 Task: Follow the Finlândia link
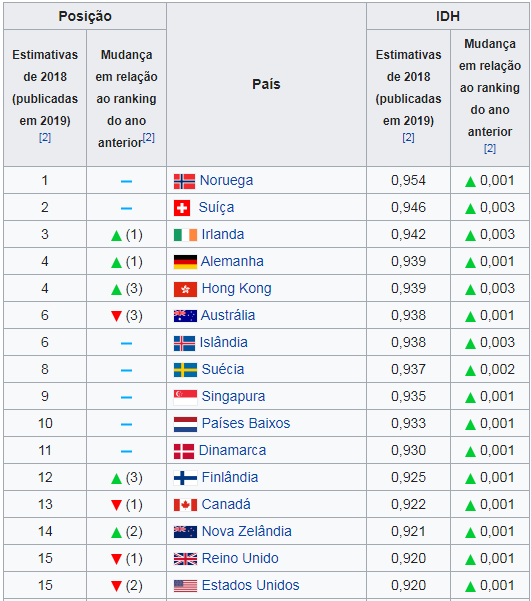(230, 478)
